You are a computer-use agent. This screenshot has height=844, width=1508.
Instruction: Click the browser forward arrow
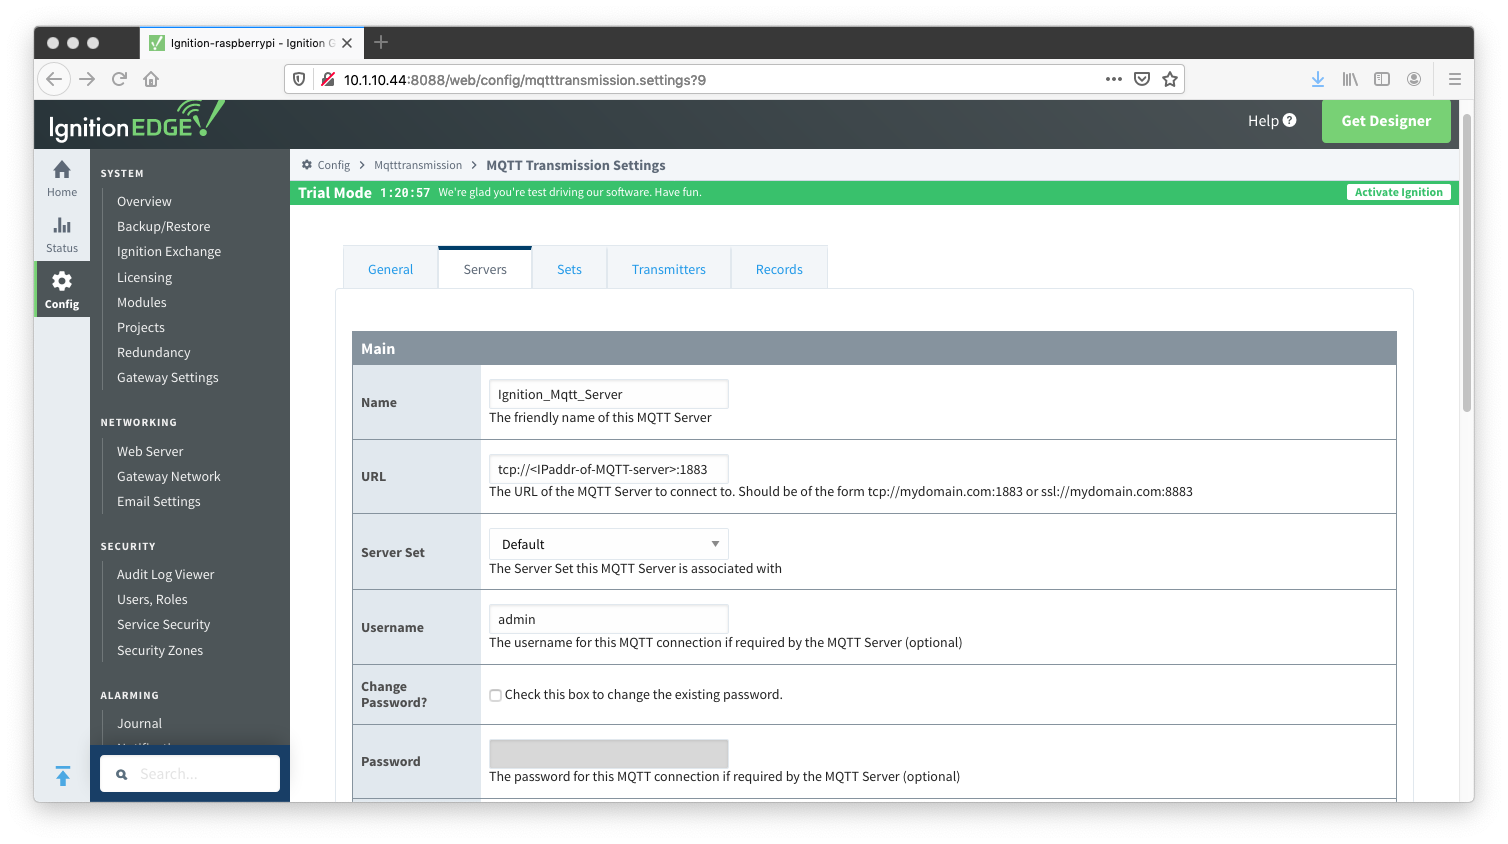click(x=87, y=79)
